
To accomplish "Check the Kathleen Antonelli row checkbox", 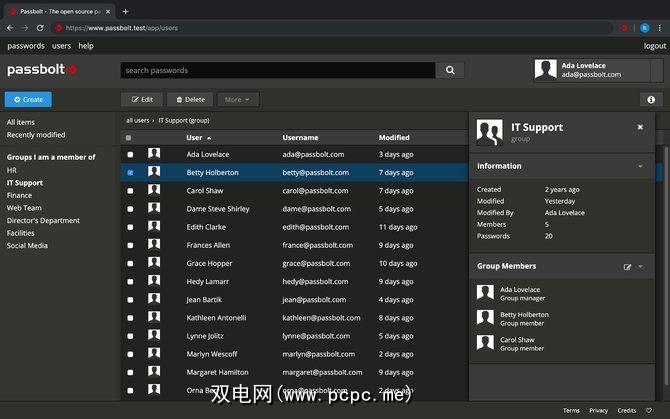I will [x=130, y=318].
